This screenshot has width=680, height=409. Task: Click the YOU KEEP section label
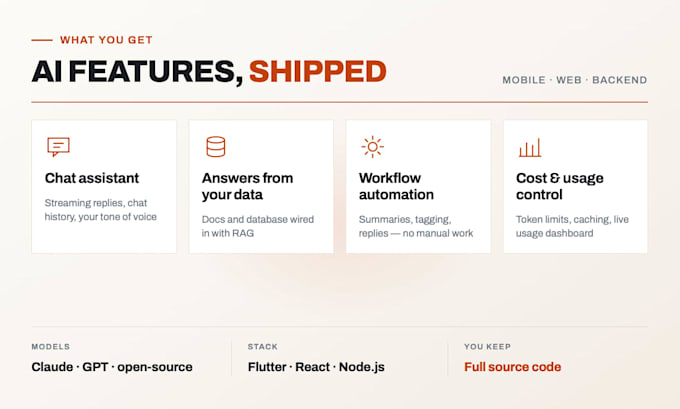[x=487, y=347]
